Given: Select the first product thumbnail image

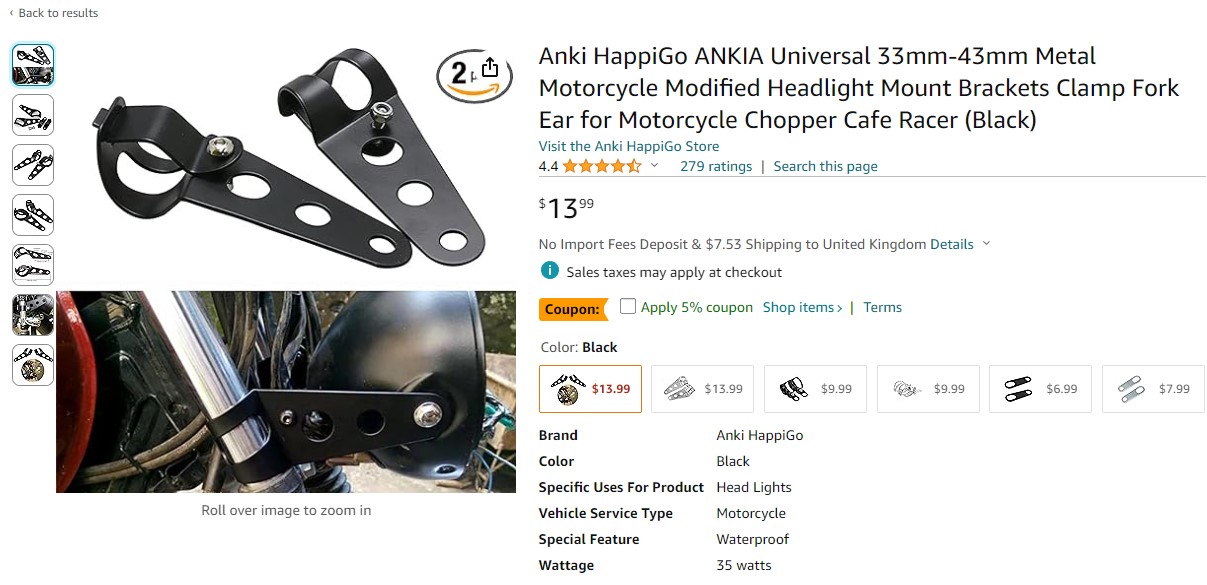Looking at the screenshot, I should (33, 65).
